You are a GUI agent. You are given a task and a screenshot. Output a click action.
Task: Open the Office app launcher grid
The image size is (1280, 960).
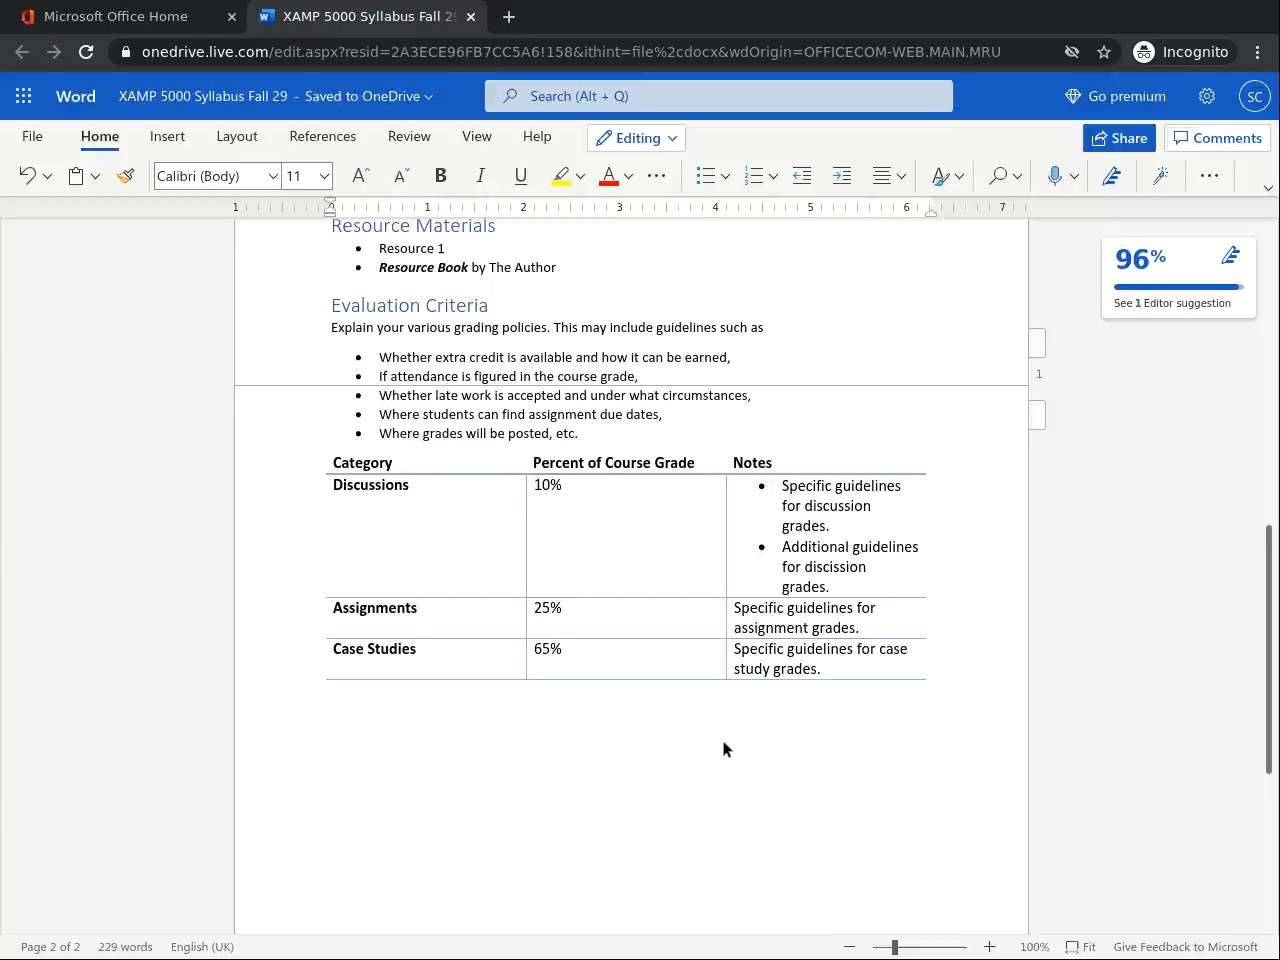24,96
